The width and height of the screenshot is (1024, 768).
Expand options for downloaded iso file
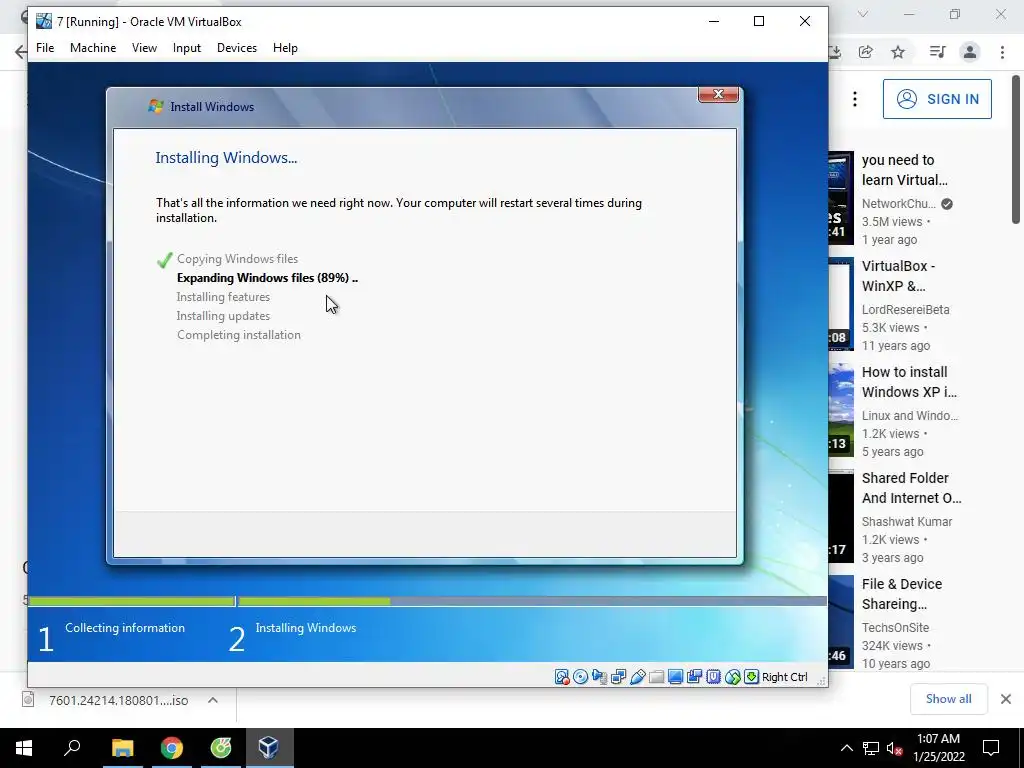[213, 700]
